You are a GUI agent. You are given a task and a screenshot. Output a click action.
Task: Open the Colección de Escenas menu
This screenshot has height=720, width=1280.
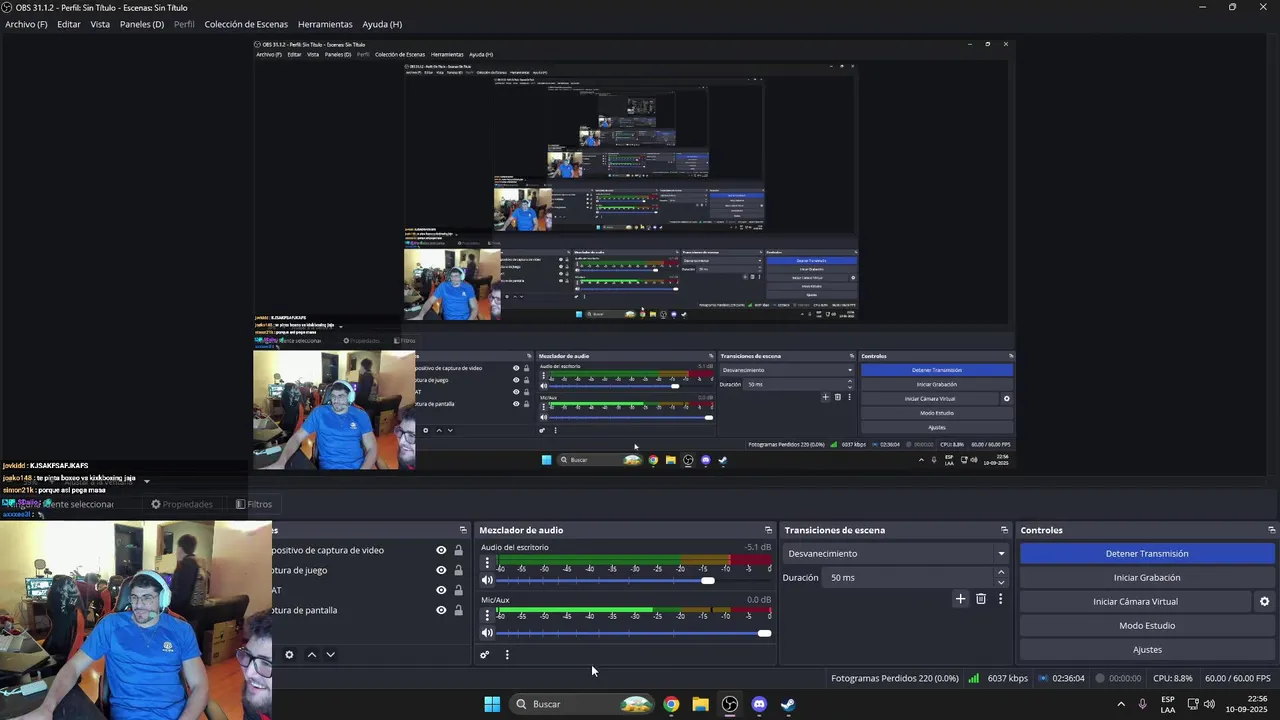(246, 24)
